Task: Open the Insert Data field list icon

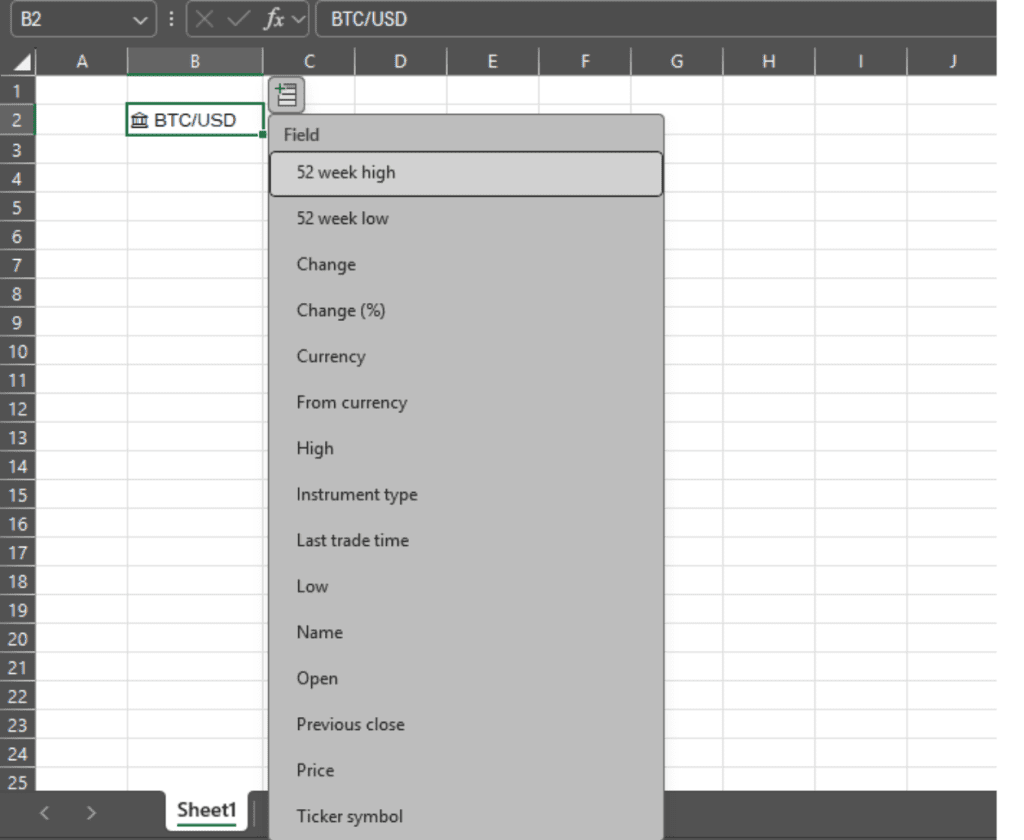Action: tap(286, 92)
